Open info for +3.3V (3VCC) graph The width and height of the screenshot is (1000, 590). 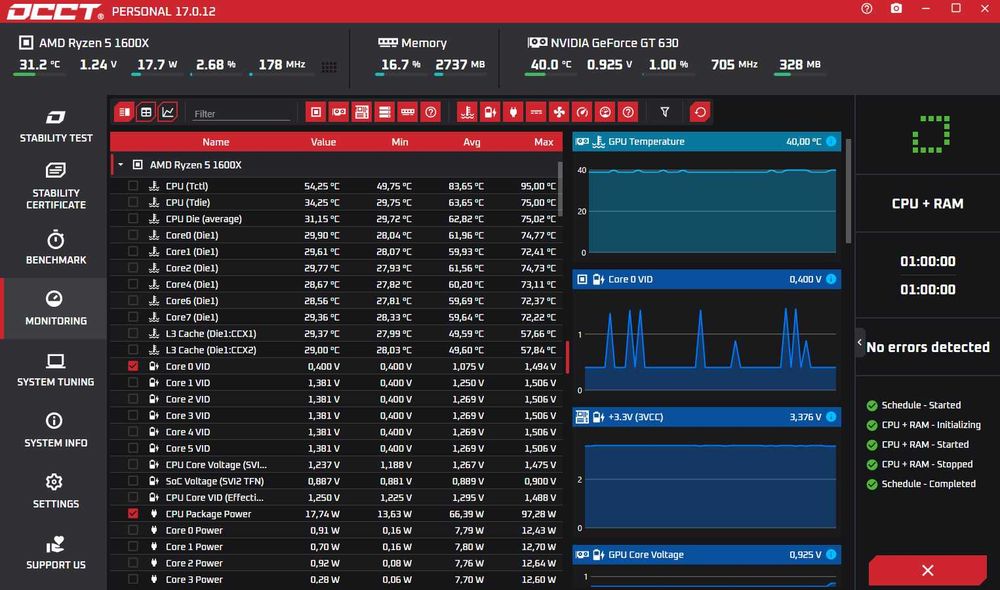tap(831, 417)
